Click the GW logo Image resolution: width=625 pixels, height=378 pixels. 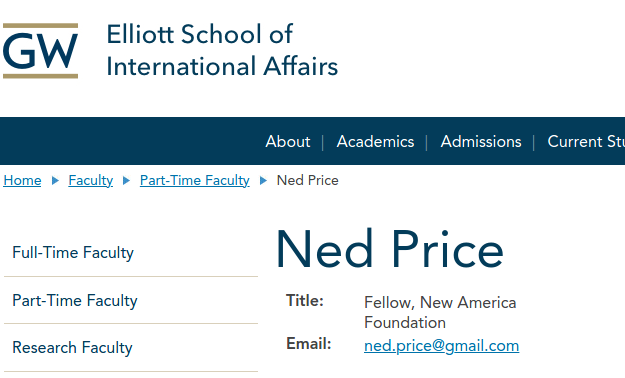[40, 51]
